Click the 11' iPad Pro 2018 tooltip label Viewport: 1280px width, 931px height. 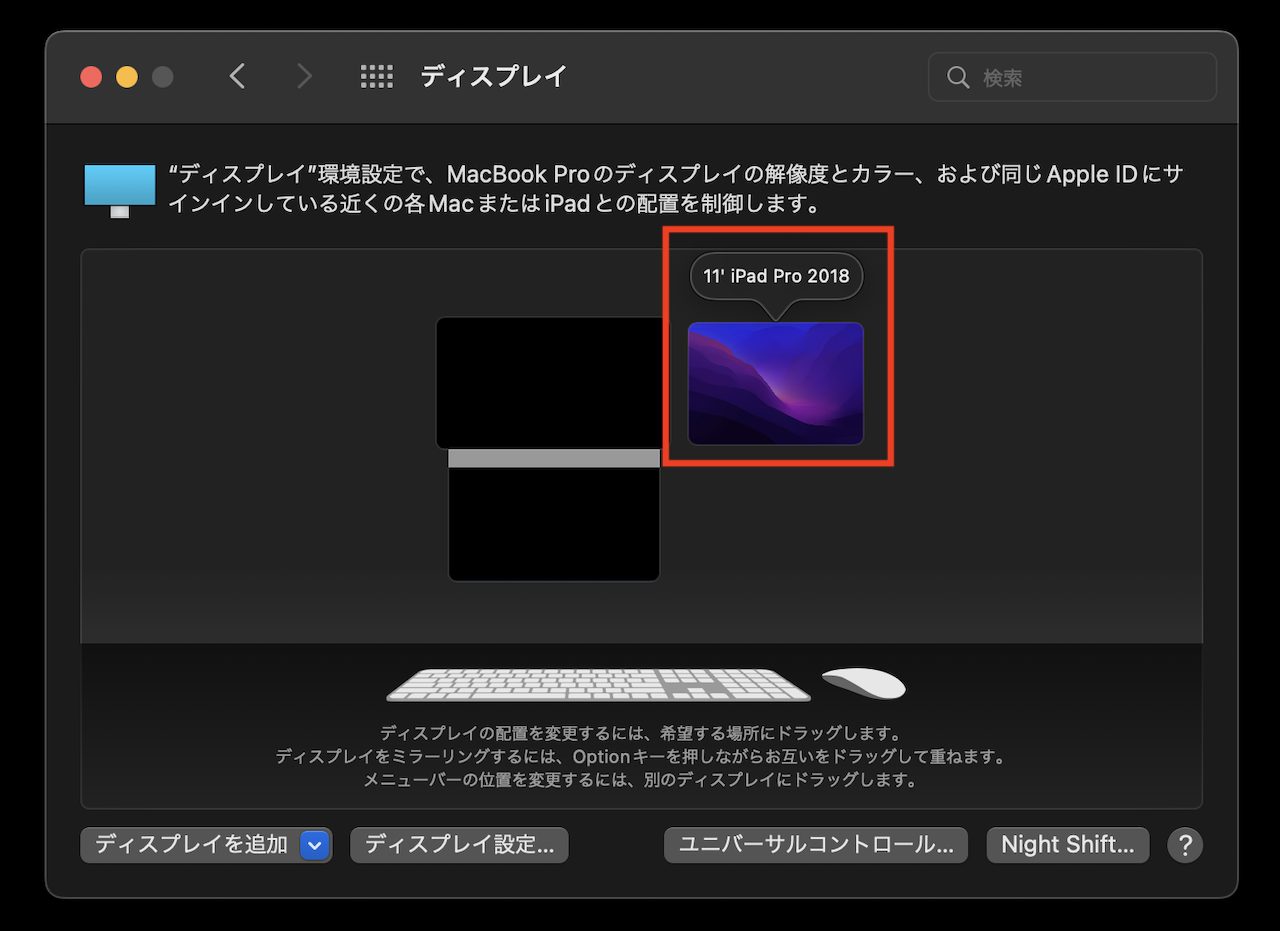pos(776,276)
